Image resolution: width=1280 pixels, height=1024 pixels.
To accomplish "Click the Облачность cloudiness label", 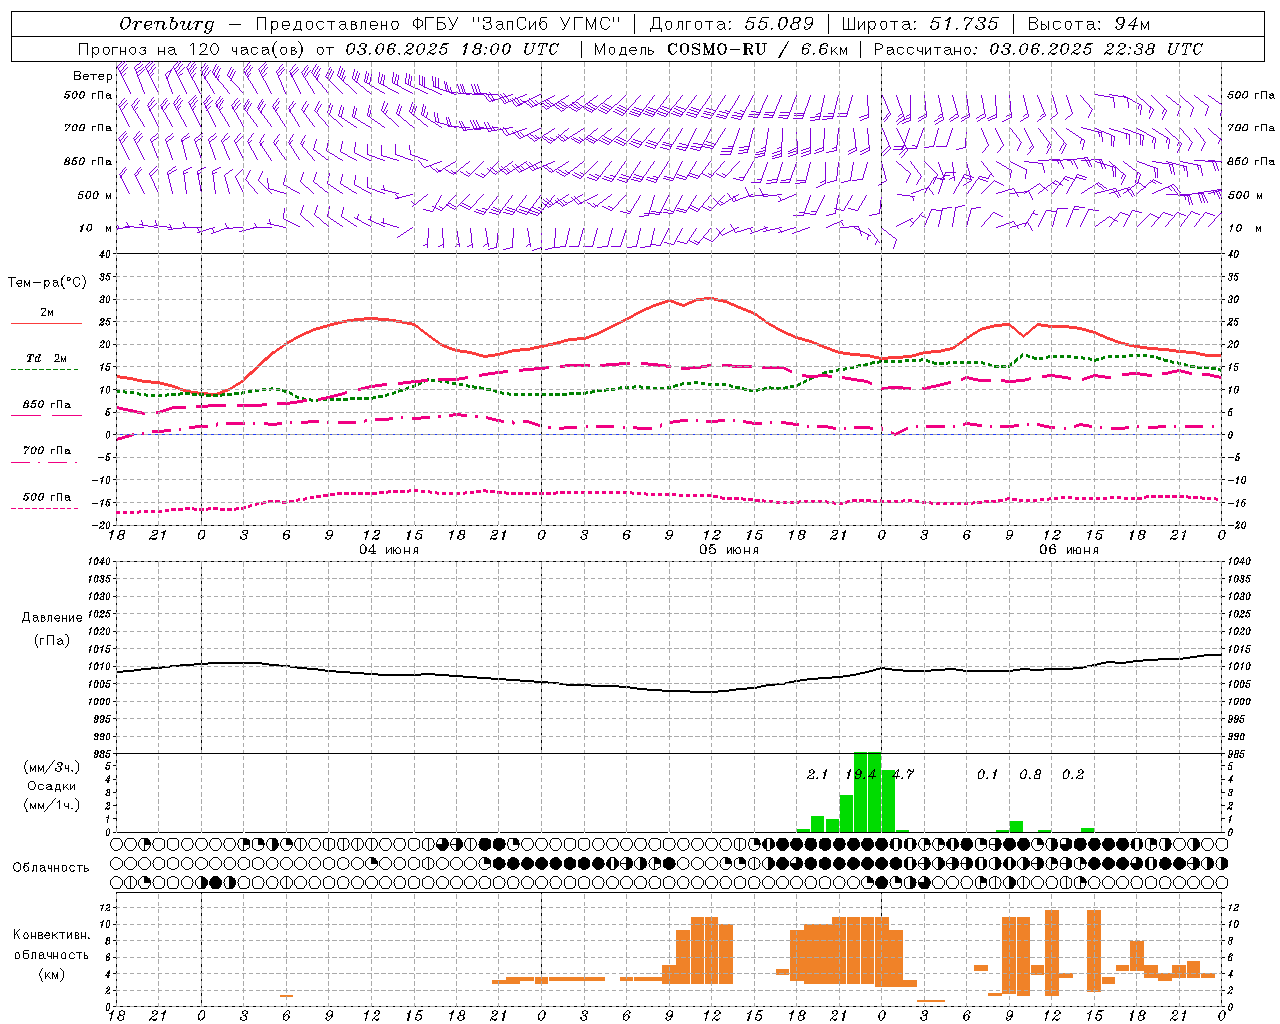I will 51,868.
